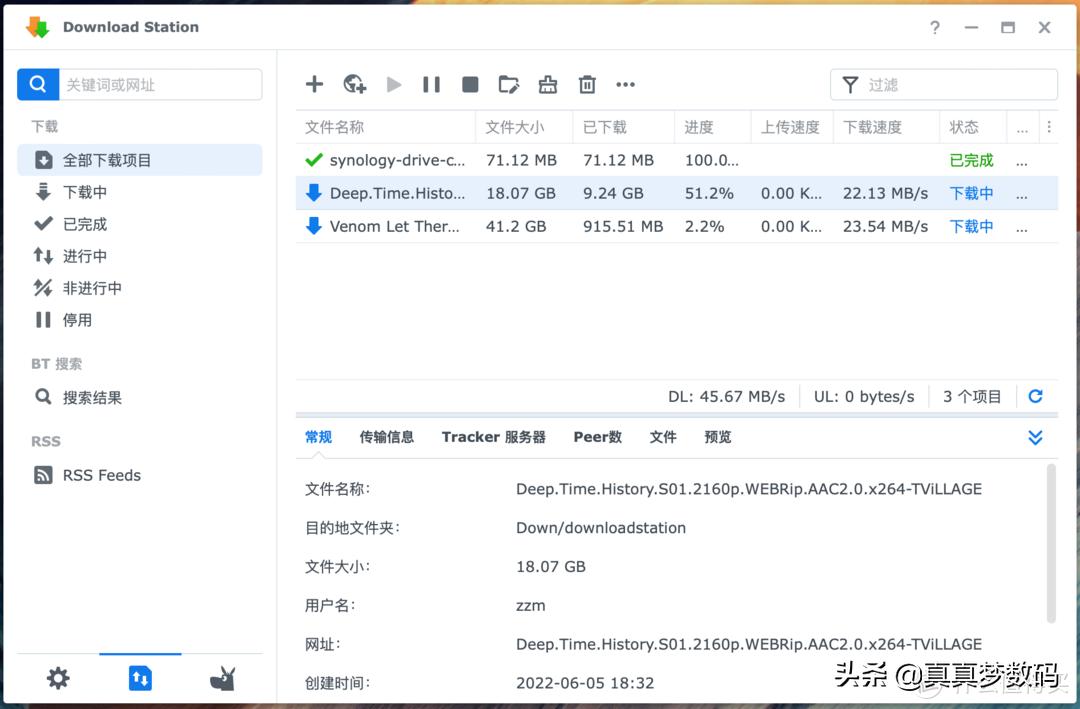This screenshot has width=1080, height=709.
Task: Refresh the download list
Action: [1035, 396]
